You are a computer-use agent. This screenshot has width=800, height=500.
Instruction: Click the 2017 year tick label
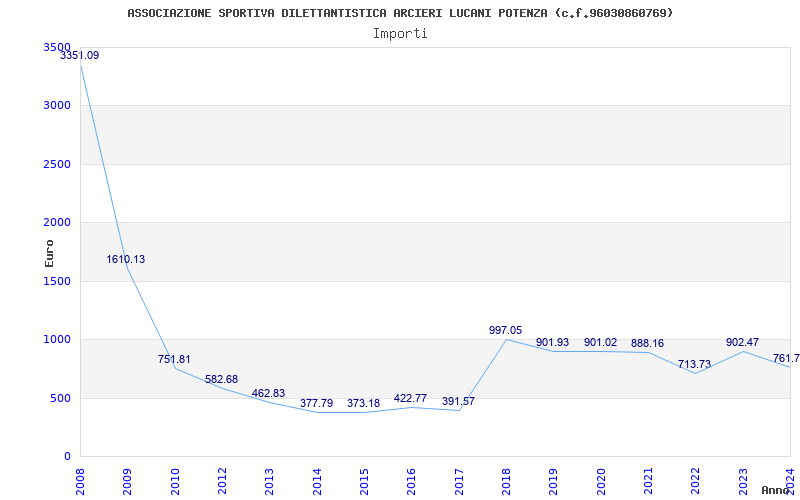(x=459, y=482)
